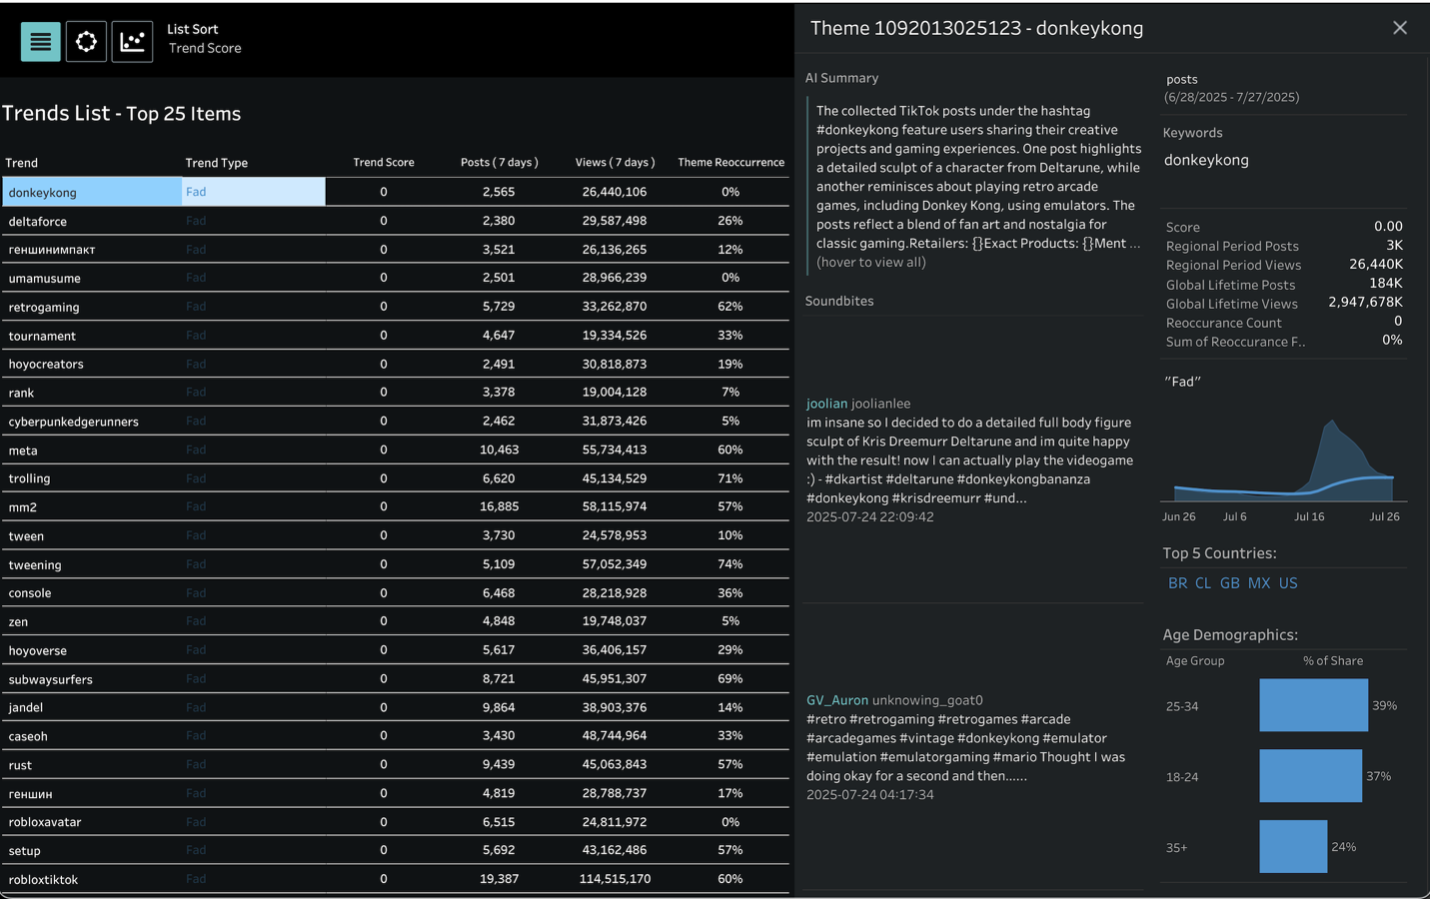Click the 2025-07-24 04:17:34 timestamp
The image size is (1430, 904).
[870, 795]
